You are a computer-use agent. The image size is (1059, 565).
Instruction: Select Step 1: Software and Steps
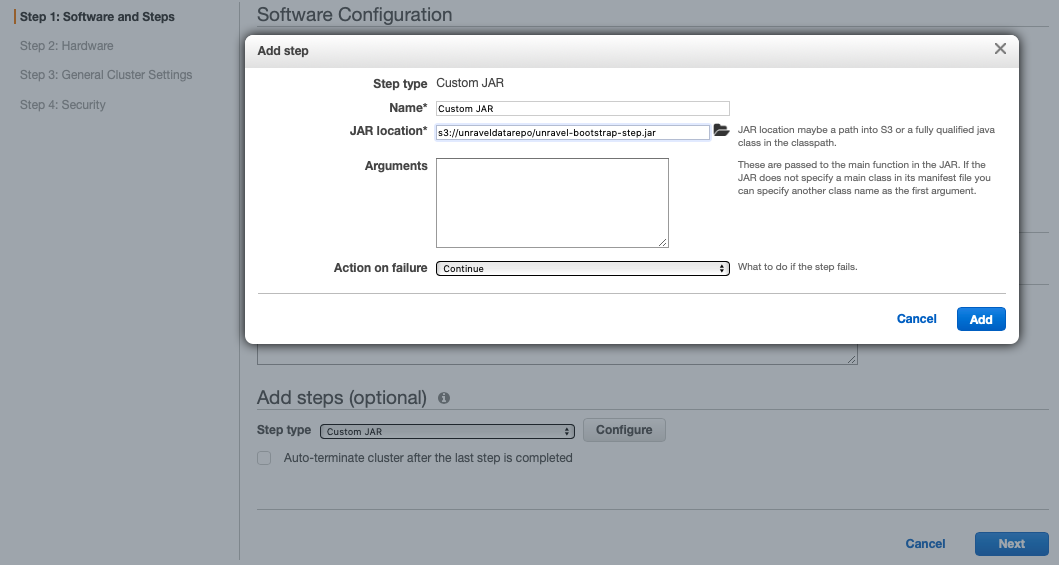point(97,17)
